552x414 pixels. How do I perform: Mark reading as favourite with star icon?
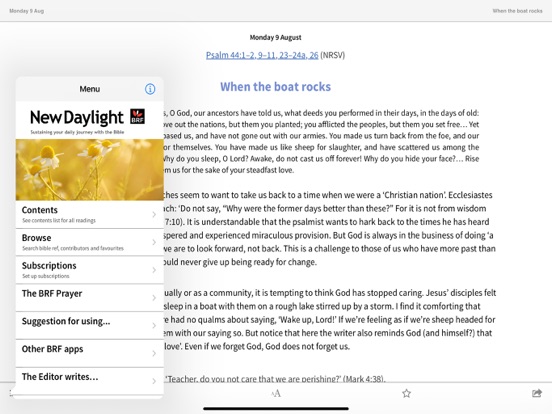point(407,393)
